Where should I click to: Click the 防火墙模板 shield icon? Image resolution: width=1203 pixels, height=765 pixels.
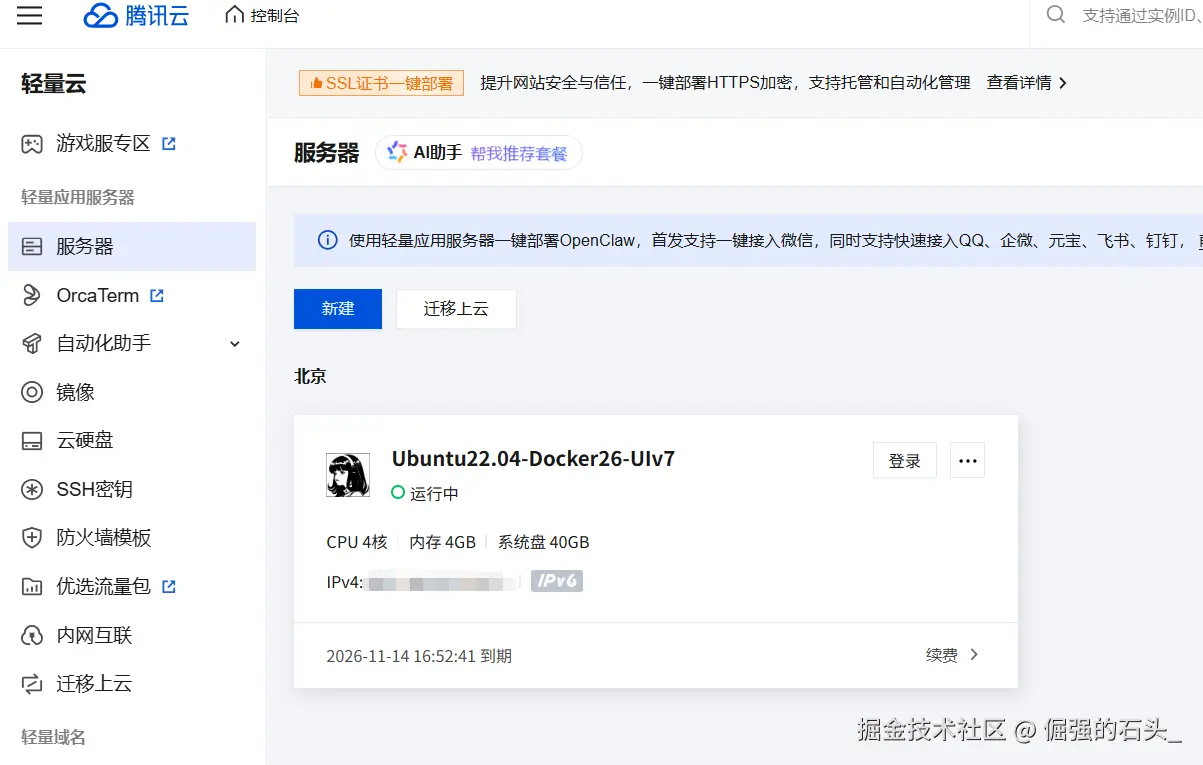(x=32, y=538)
